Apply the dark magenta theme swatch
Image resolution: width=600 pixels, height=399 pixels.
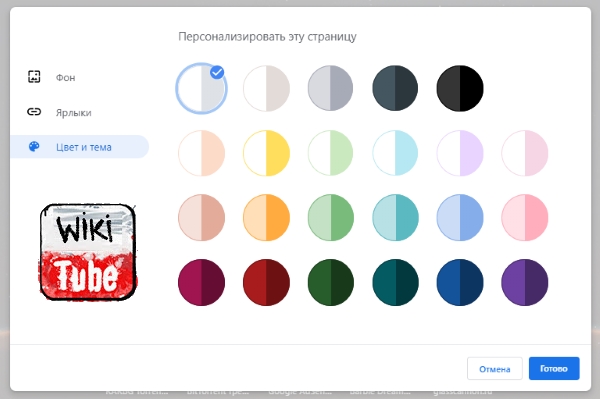(201, 282)
